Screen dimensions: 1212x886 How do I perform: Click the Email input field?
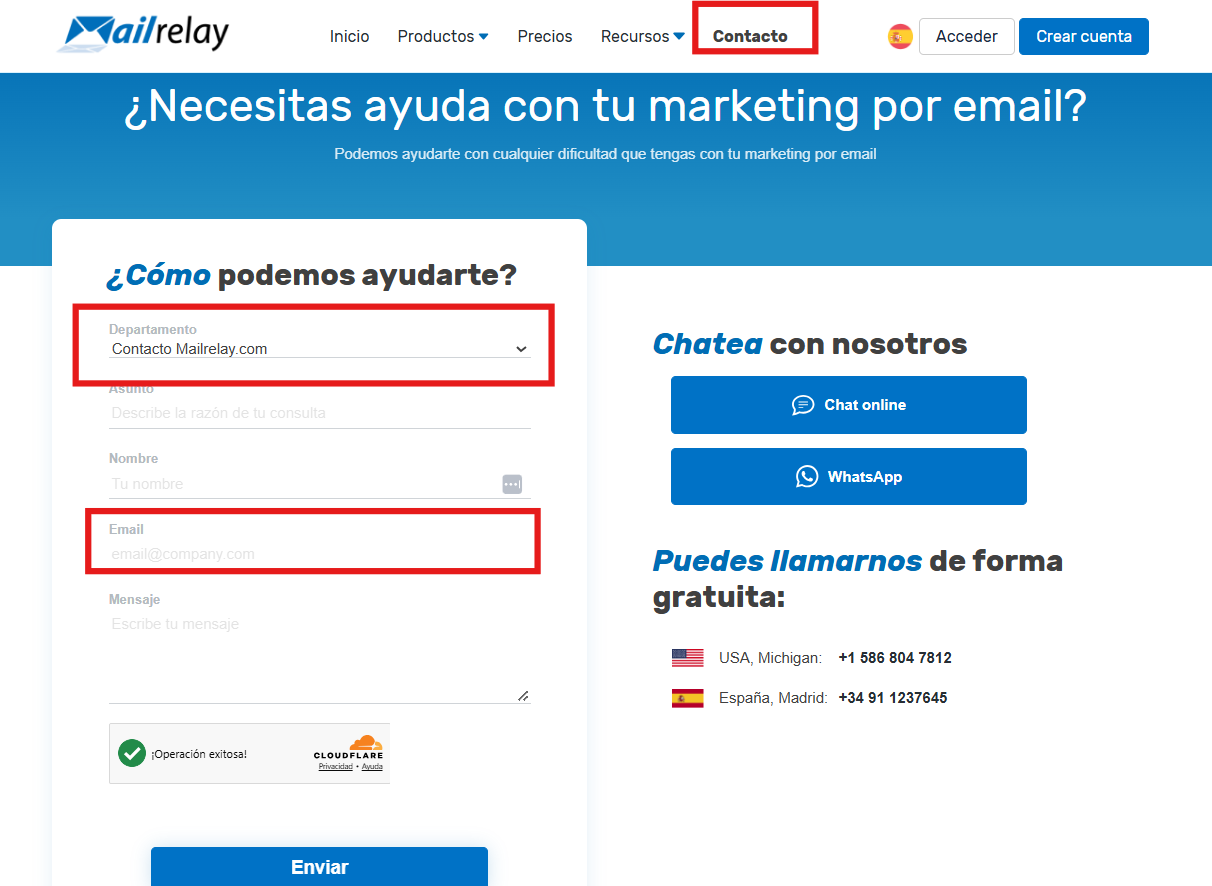[320, 554]
